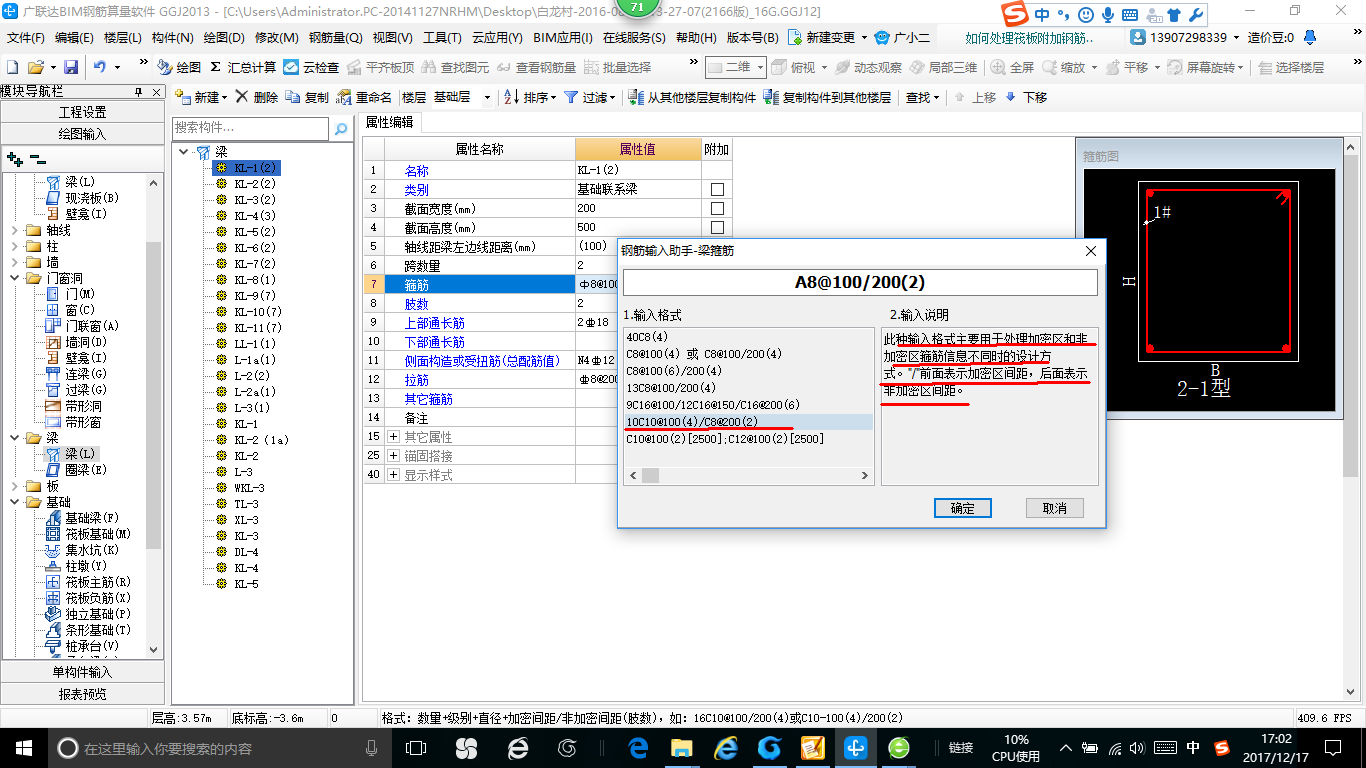Tick the 附加 checkbox for 类别
The width and height of the screenshot is (1366, 768).
click(x=717, y=190)
